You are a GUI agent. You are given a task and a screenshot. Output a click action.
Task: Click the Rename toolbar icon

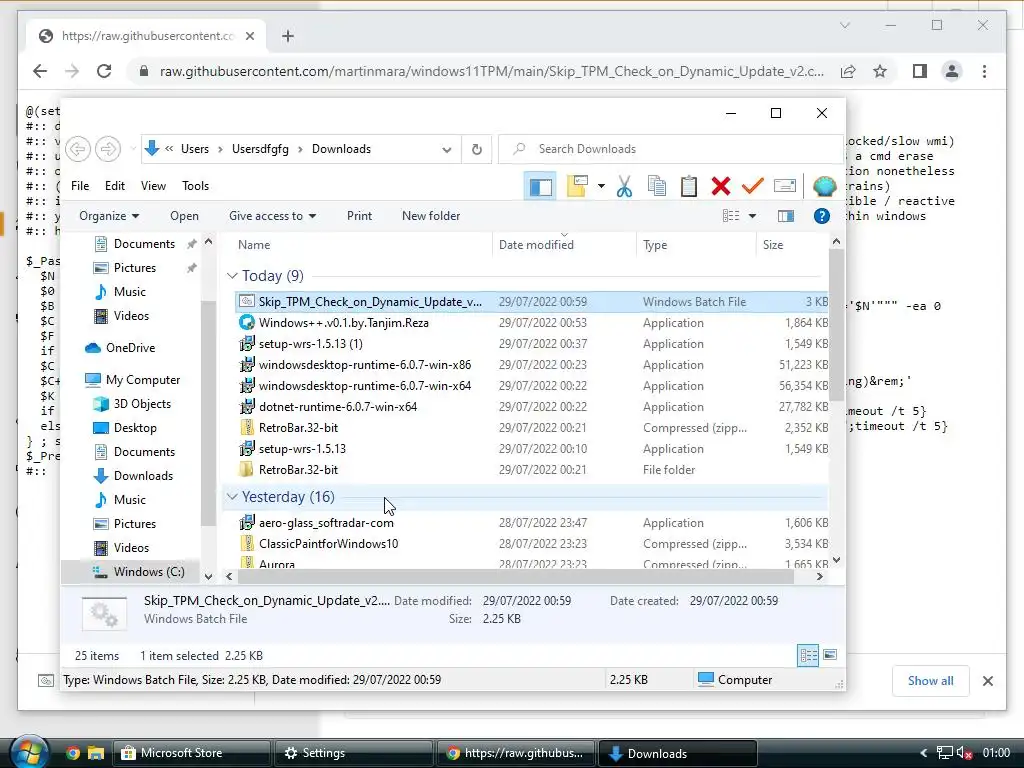pos(784,186)
